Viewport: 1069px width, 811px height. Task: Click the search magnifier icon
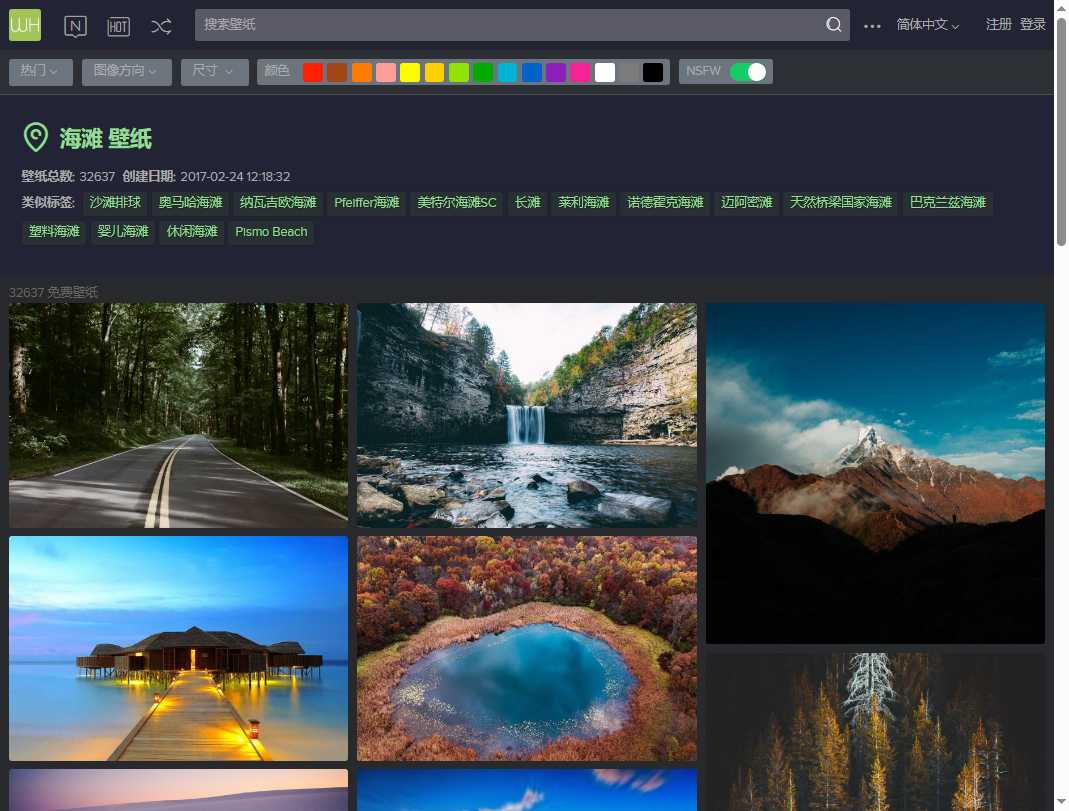tap(833, 24)
